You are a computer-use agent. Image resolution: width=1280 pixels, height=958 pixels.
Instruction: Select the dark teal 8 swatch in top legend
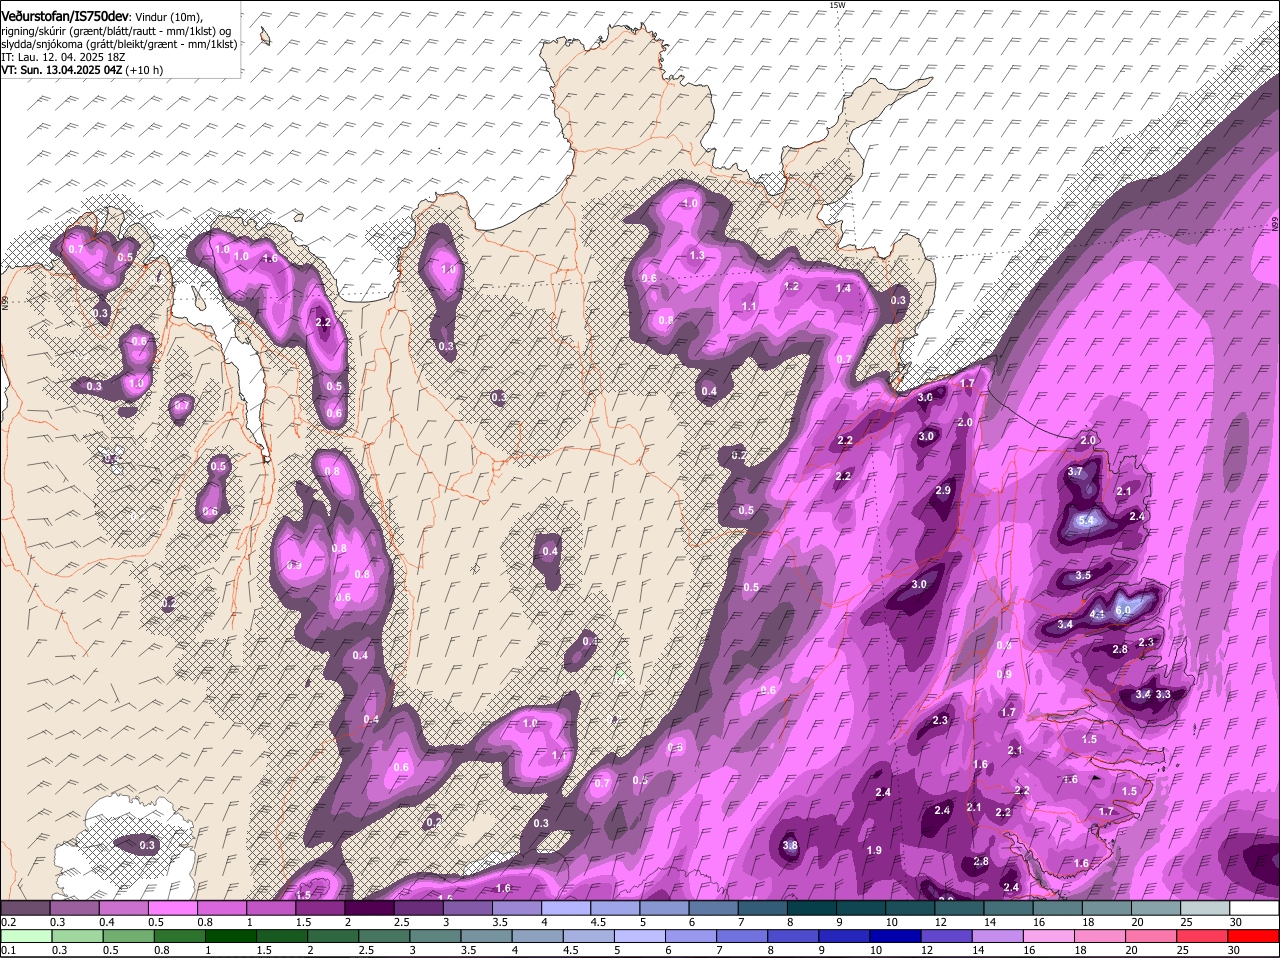click(x=812, y=907)
